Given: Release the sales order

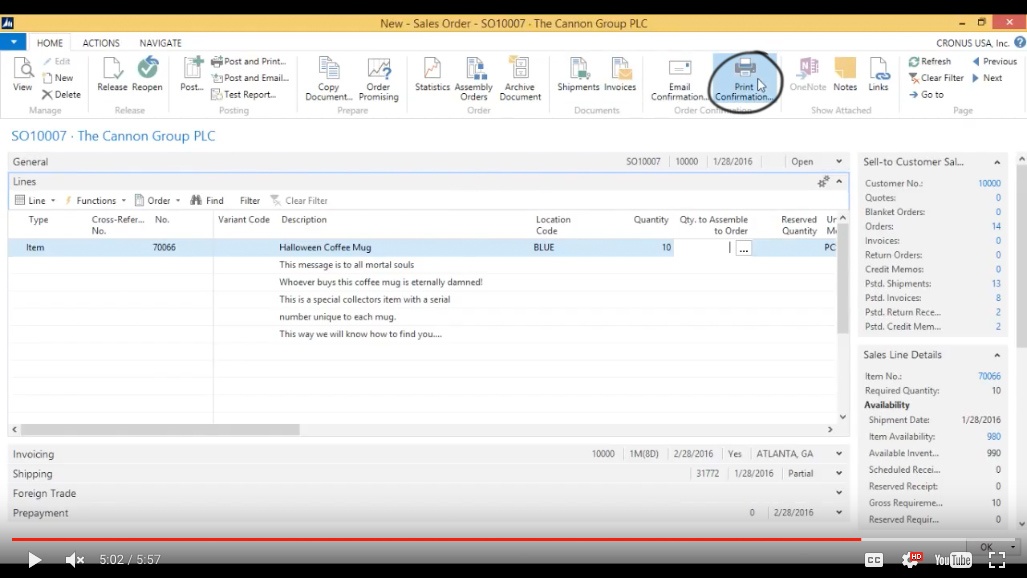Looking at the screenshot, I should click(x=112, y=75).
